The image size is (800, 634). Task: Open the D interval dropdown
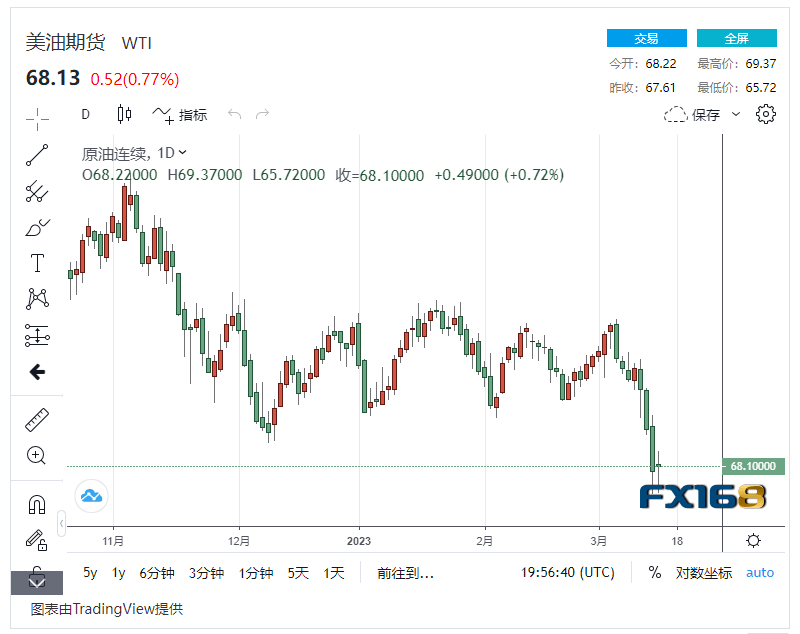coord(86,114)
